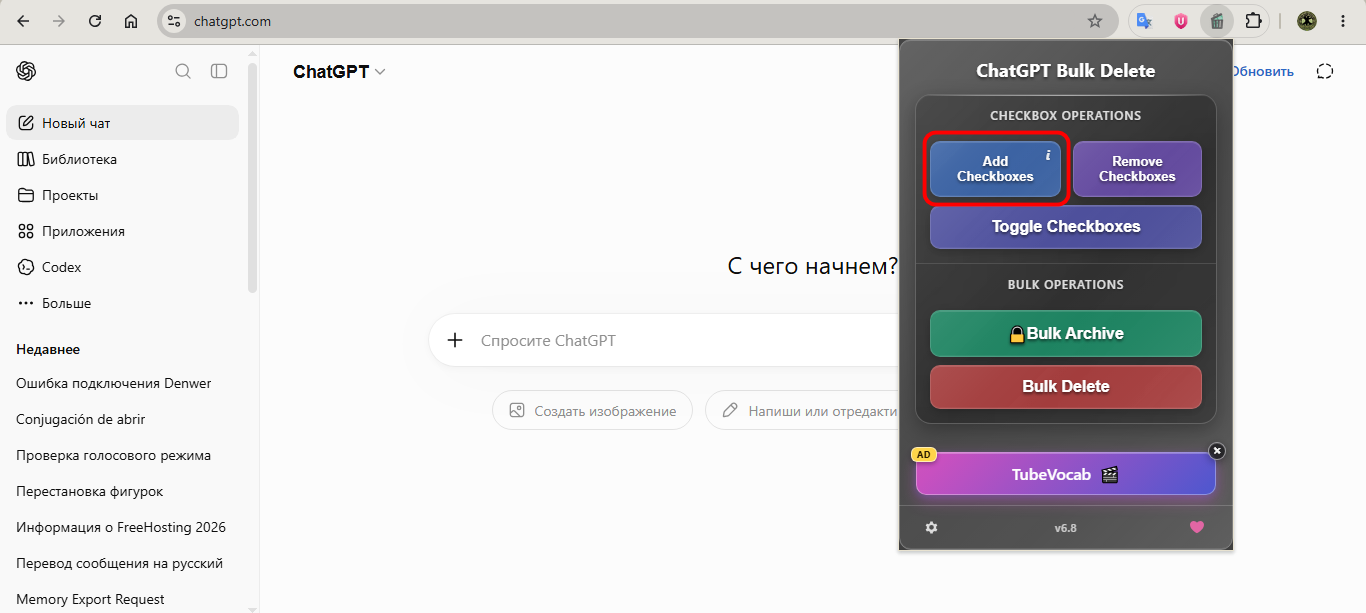Open Библиотека in the sidebar

click(122, 159)
